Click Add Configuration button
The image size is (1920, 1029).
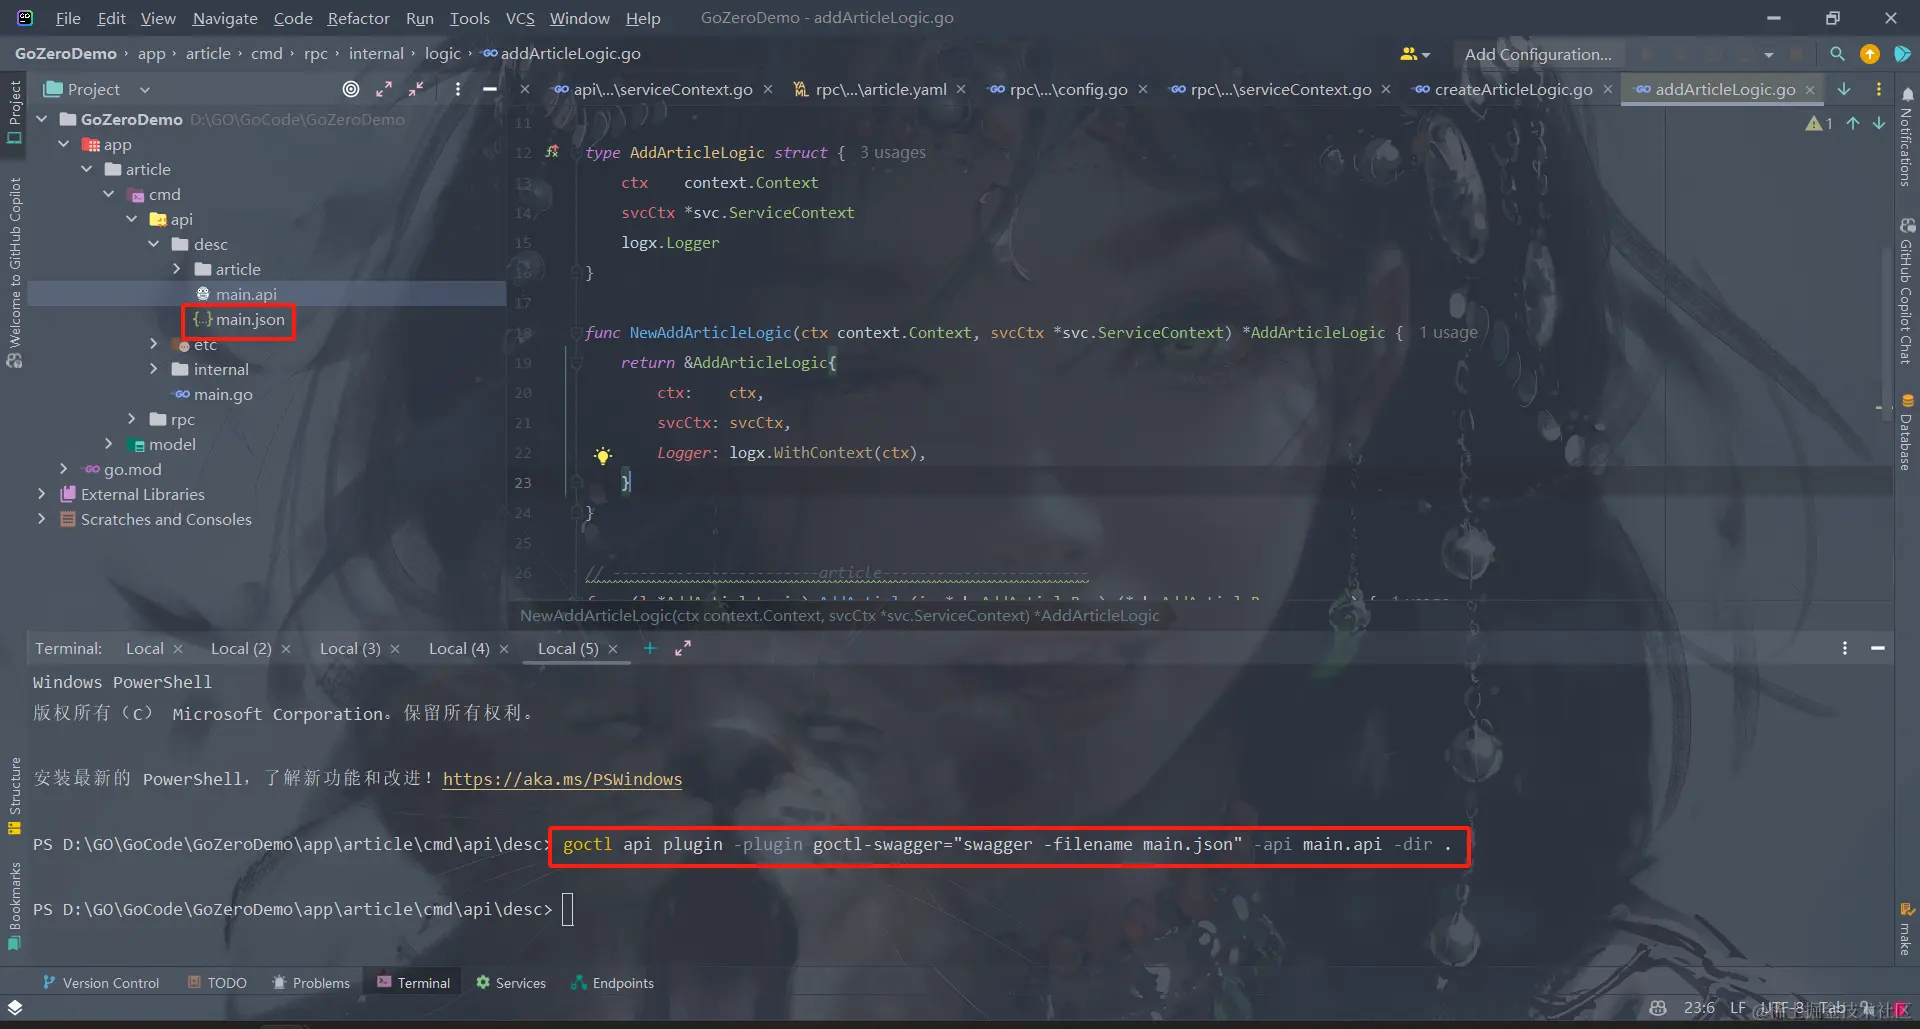(1538, 54)
